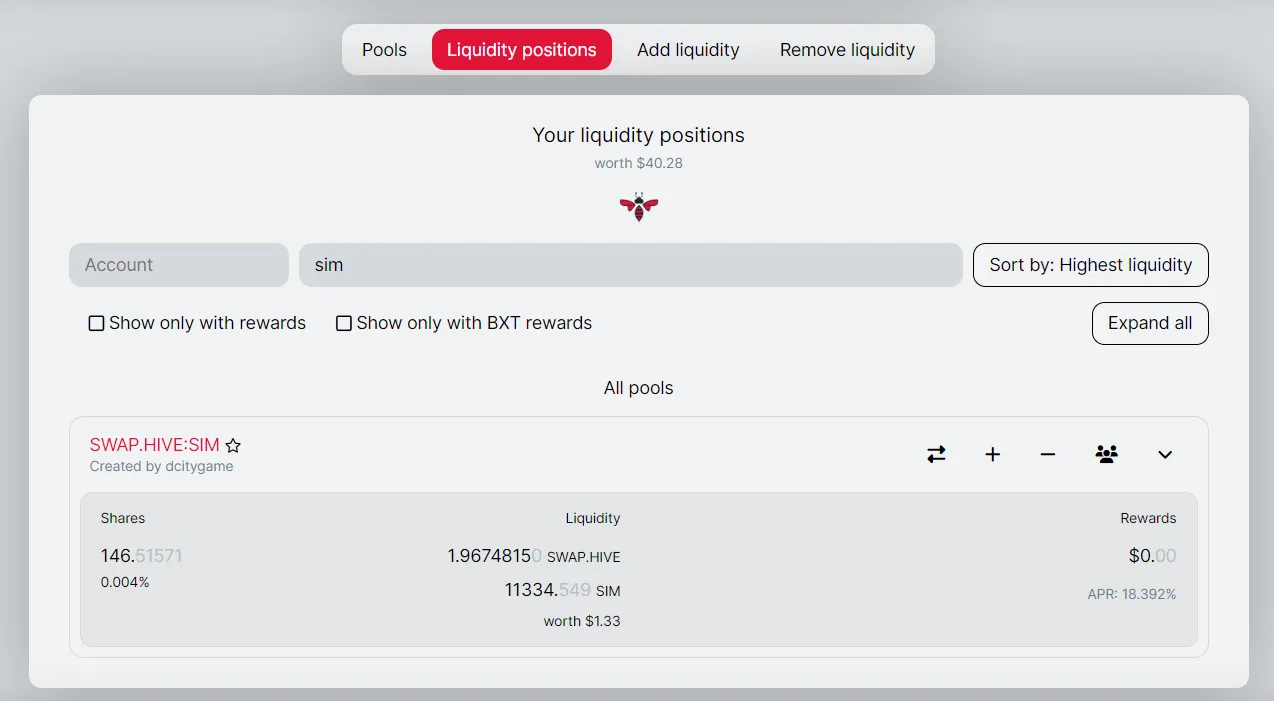This screenshot has width=1274, height=701.
Task: Click the SWAP.HIVE:SIM position summary card
Action: click(x=638, y=568)
